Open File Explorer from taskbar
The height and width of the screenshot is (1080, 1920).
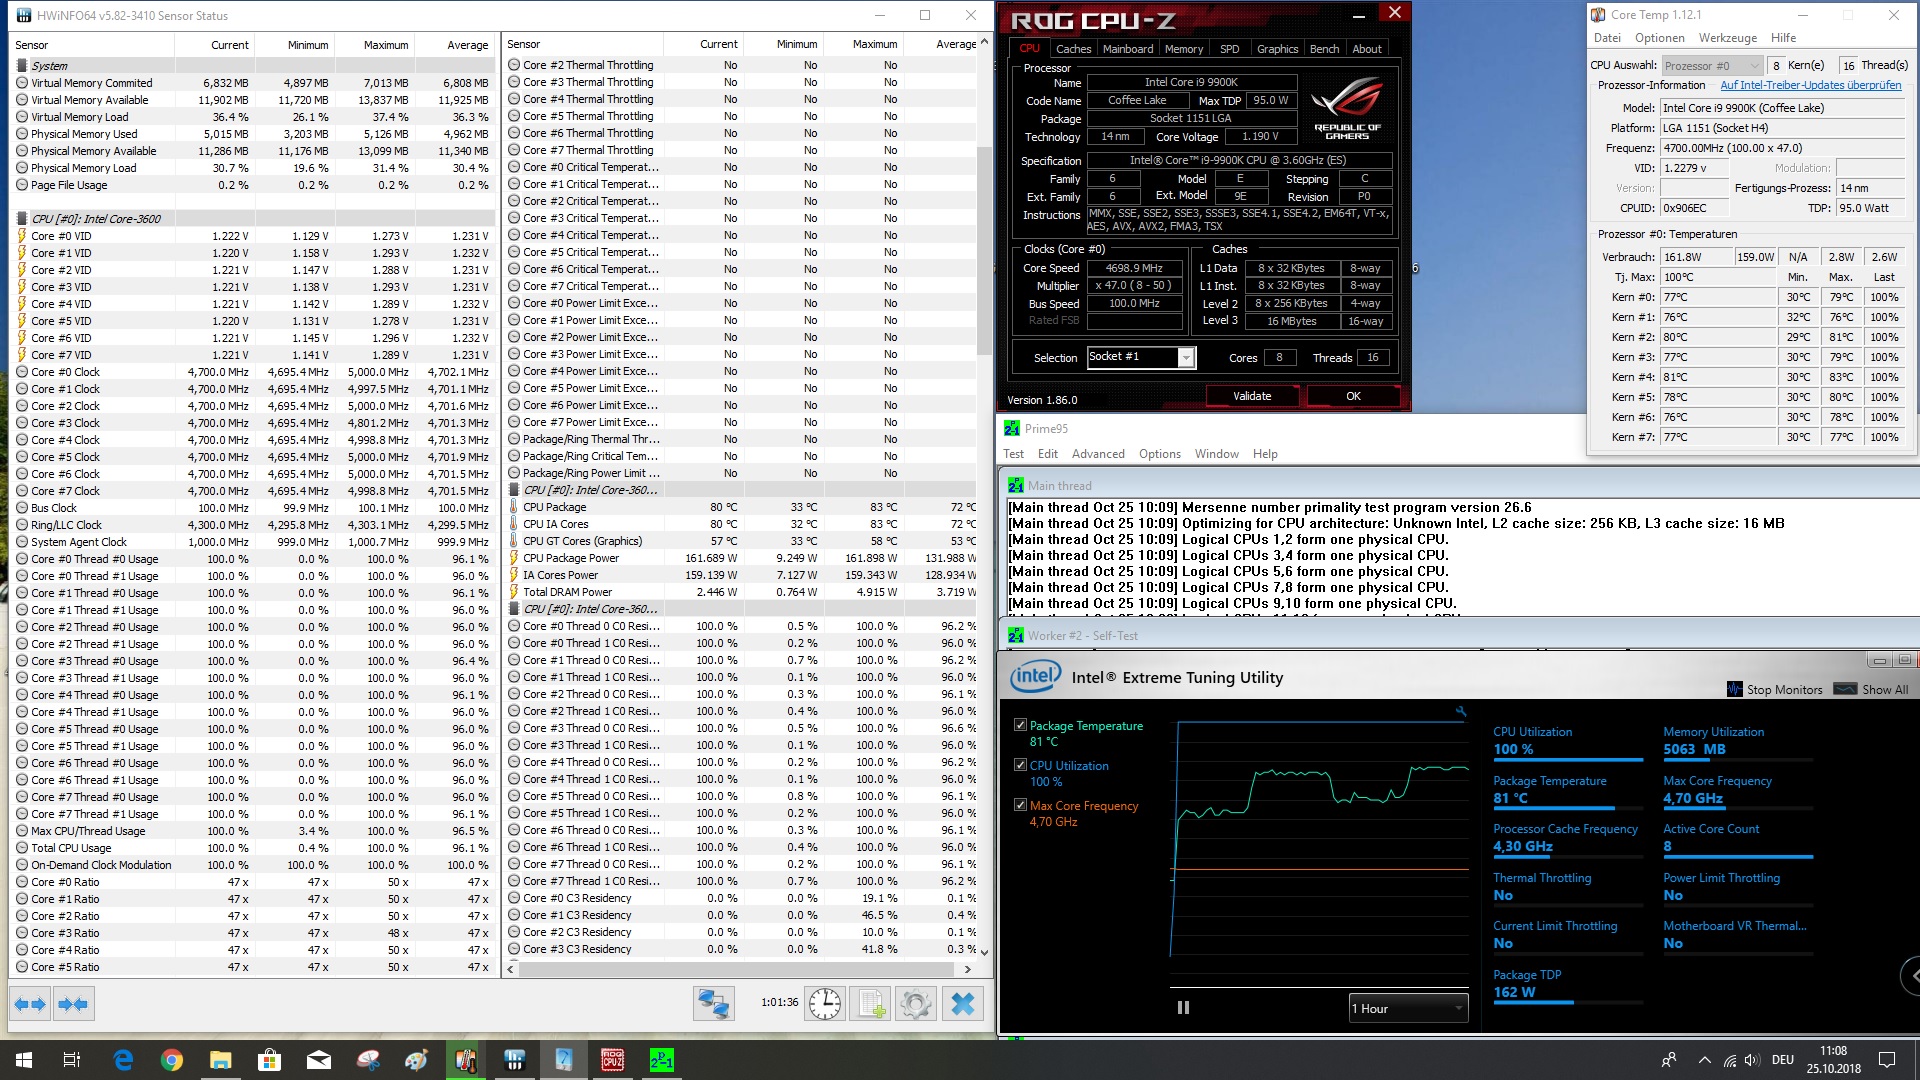(220, 1060)
